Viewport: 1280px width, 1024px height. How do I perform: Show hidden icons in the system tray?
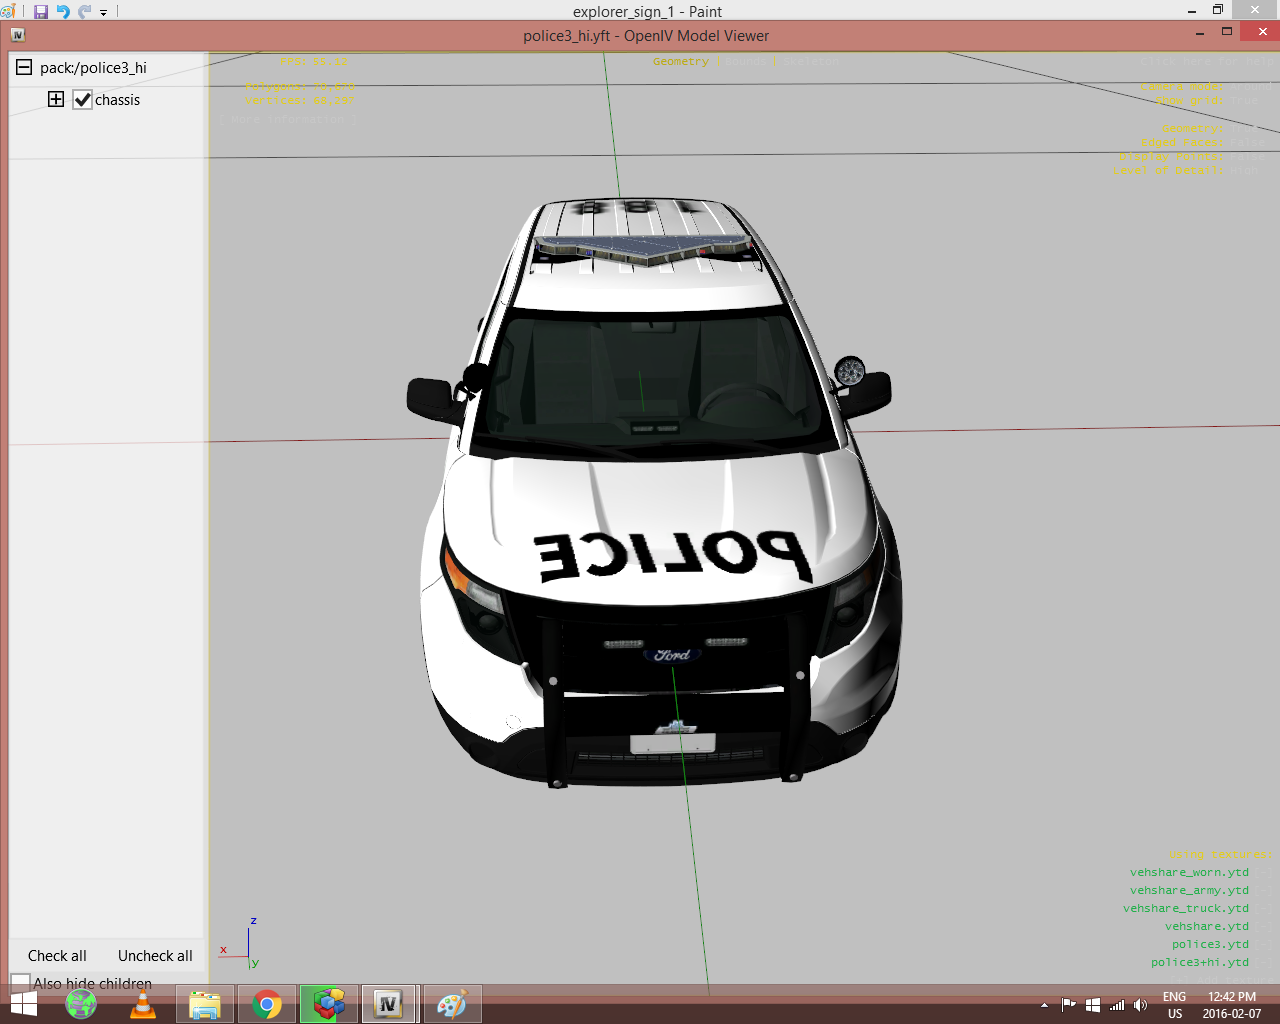pyautogui.click(x=1044, y=1005)
